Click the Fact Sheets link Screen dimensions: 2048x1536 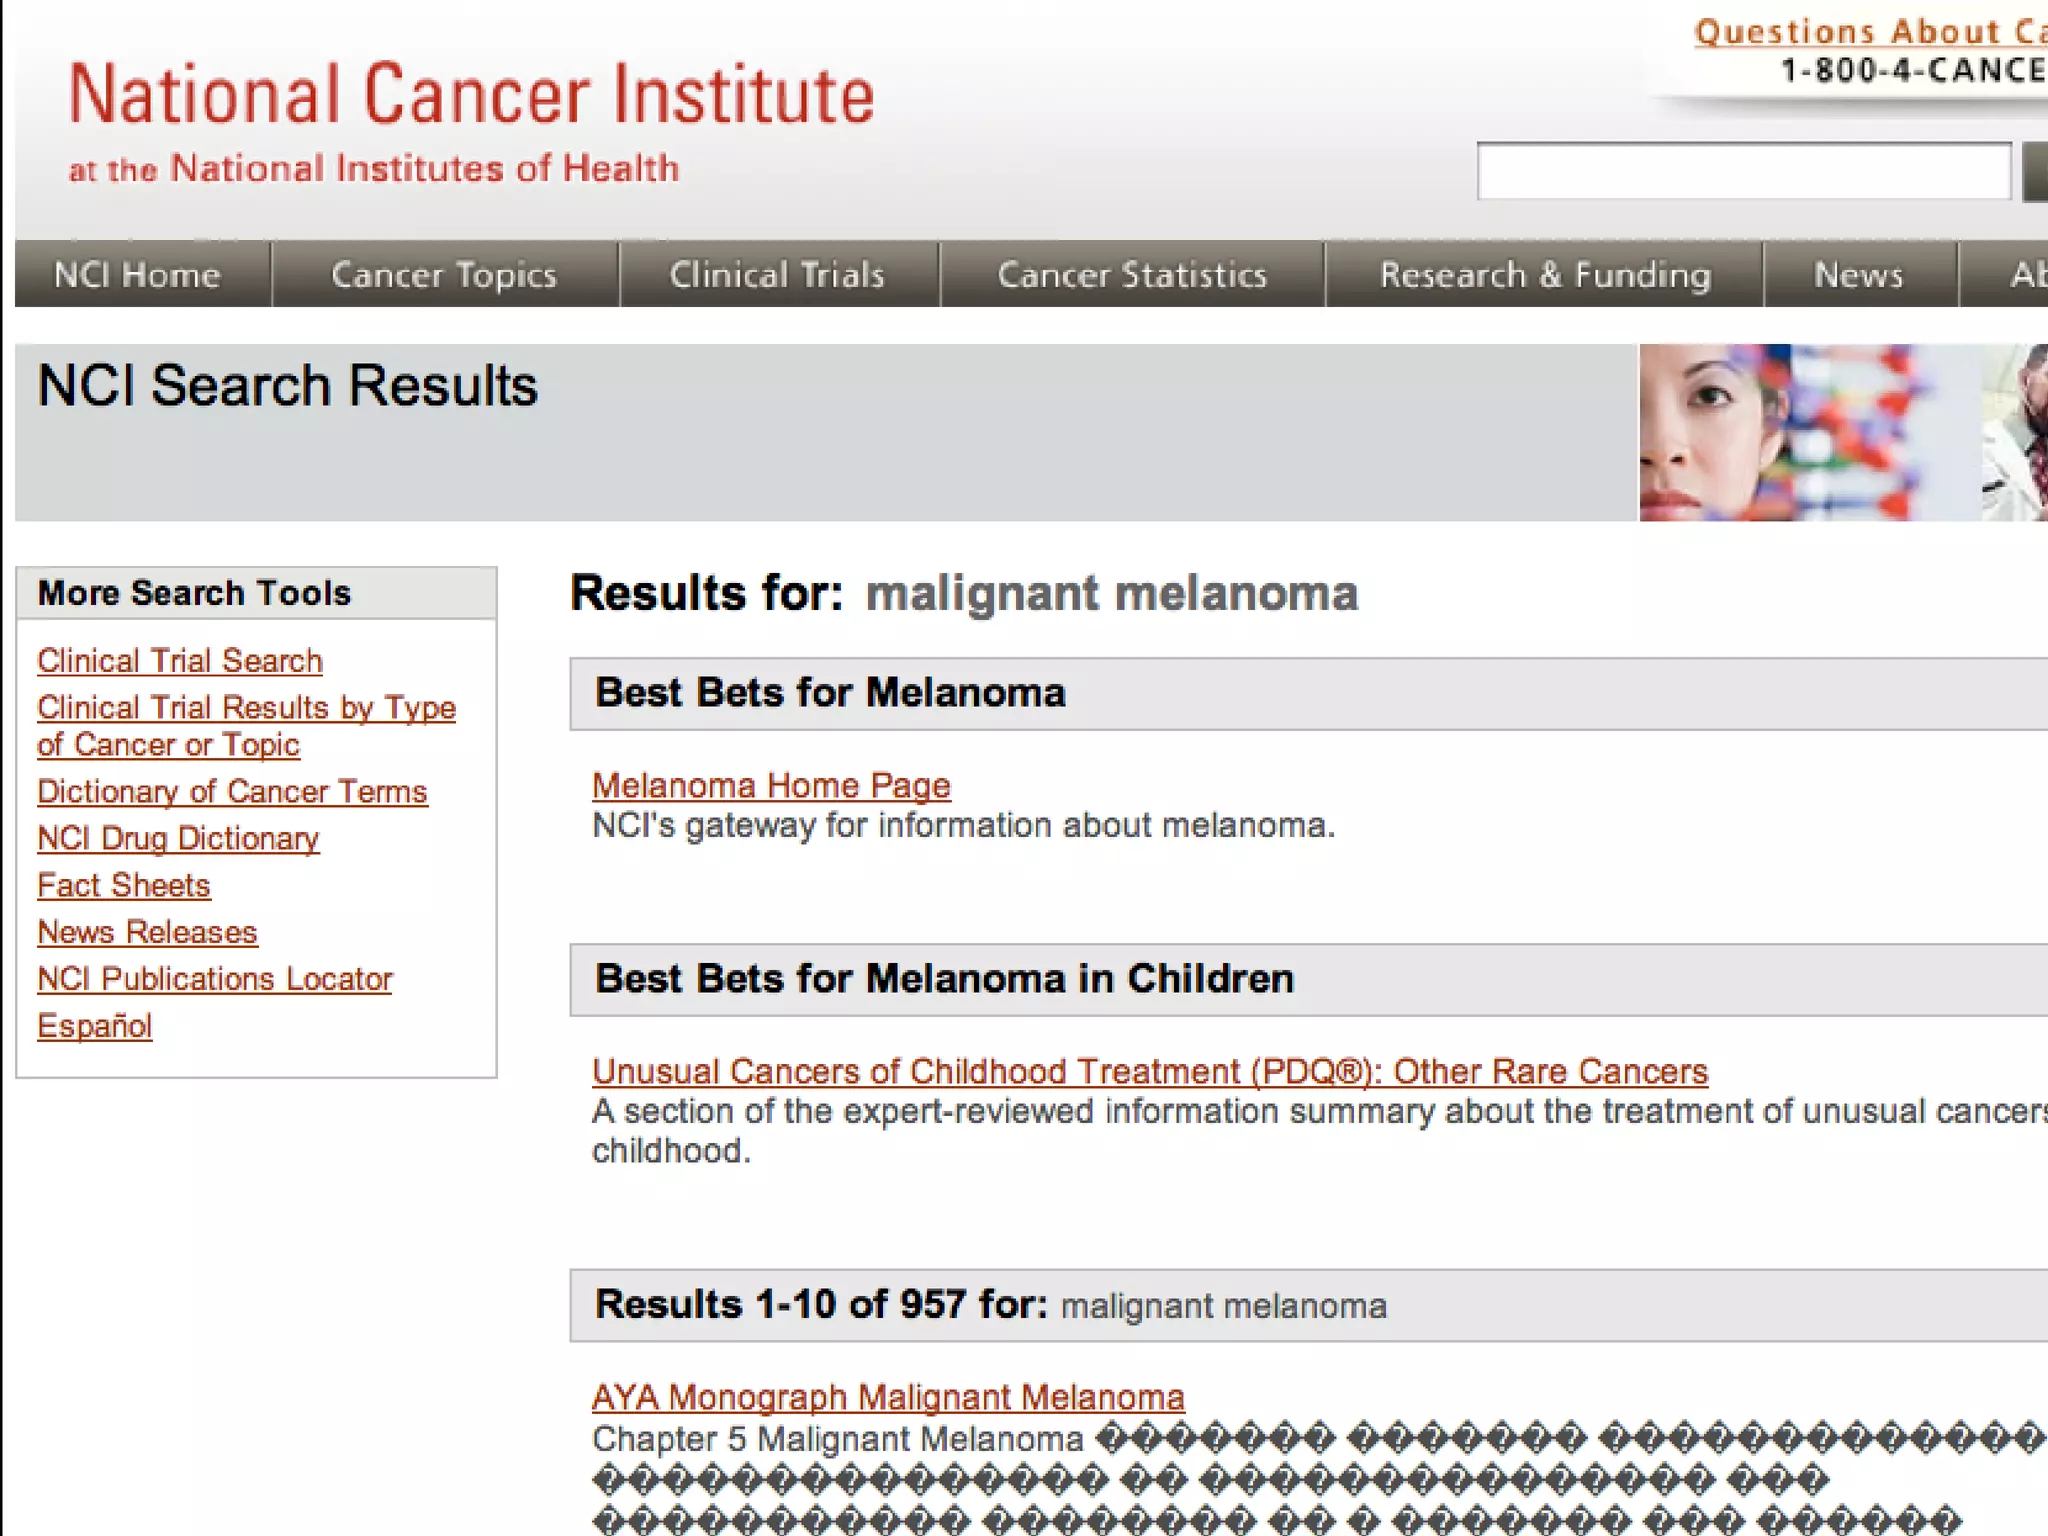click(x=124, y=886)
